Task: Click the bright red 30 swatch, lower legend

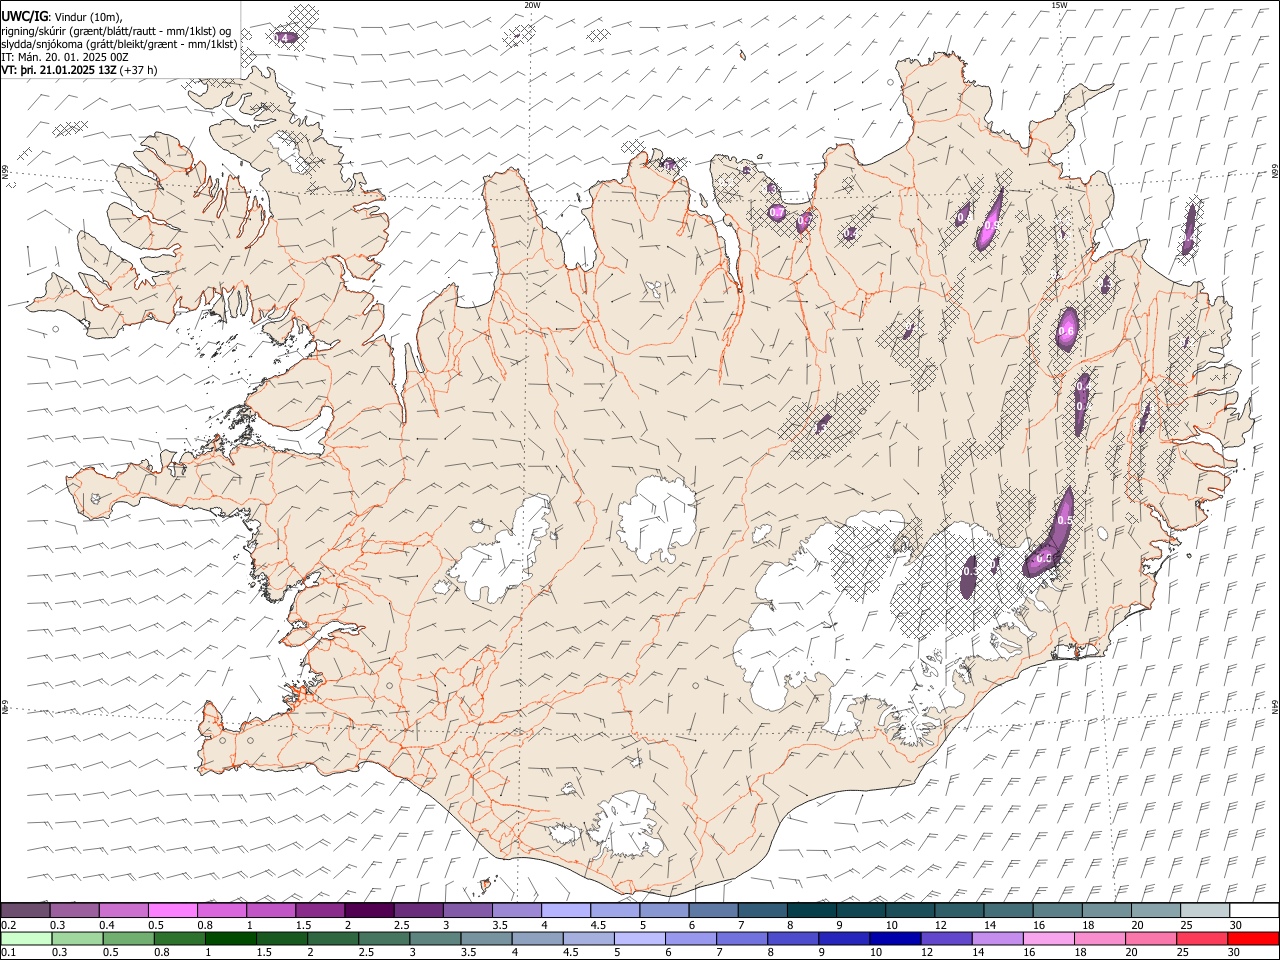Action: [1253, 938]
